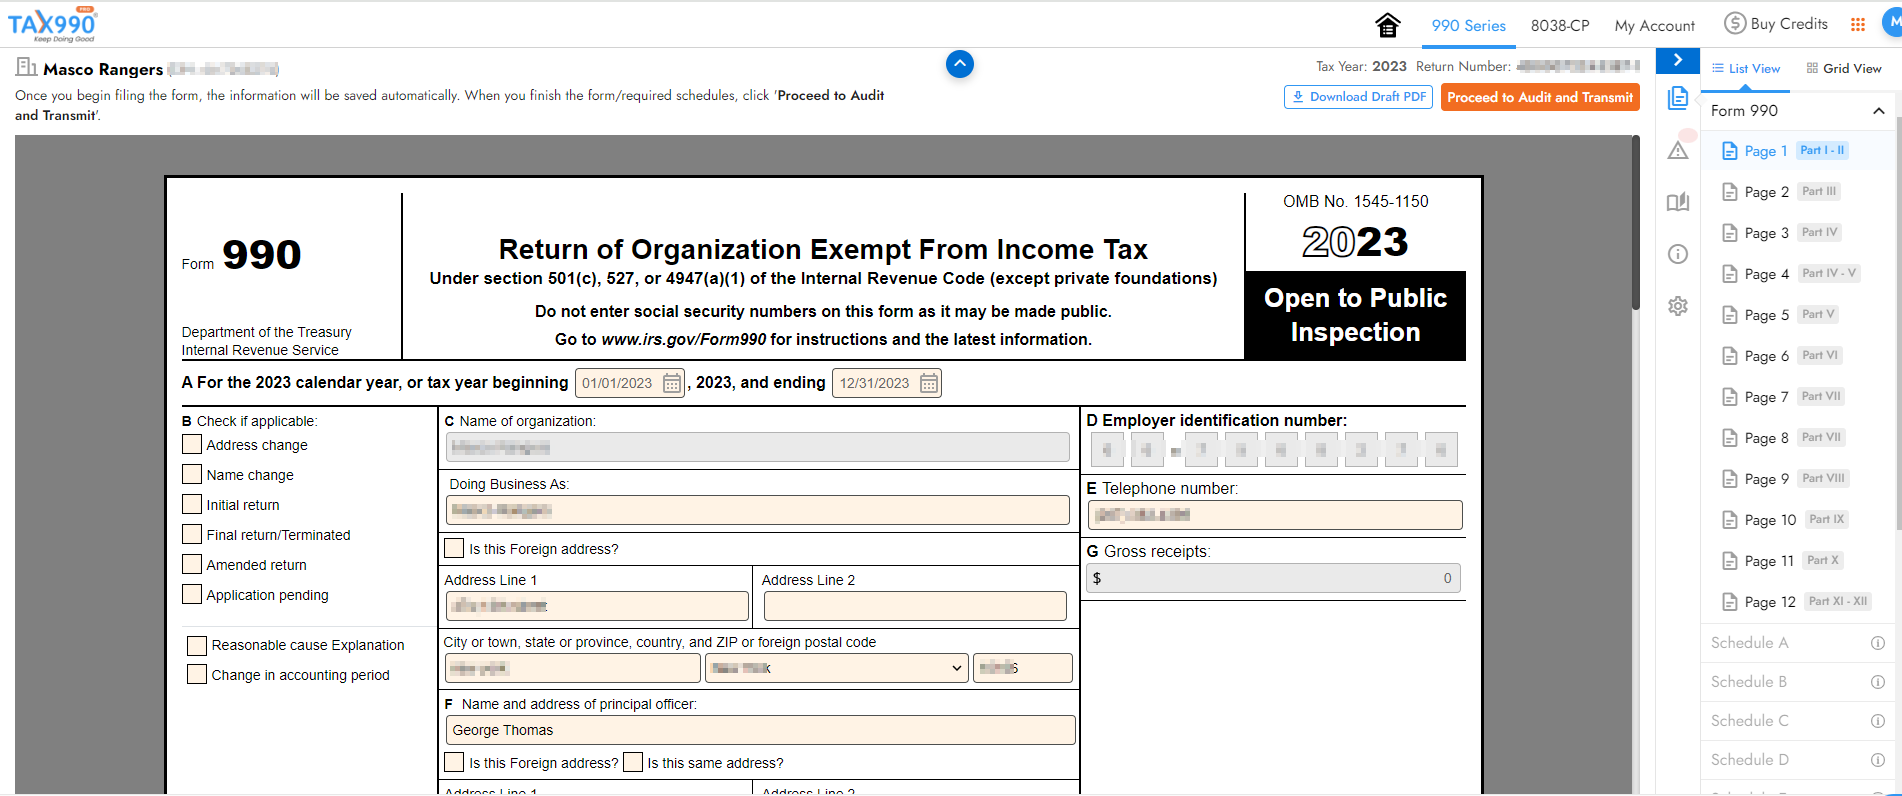Open the apps grid launcher icon
The image size is (1902, 796).
pyautogui.click(x=1858, y=25)
